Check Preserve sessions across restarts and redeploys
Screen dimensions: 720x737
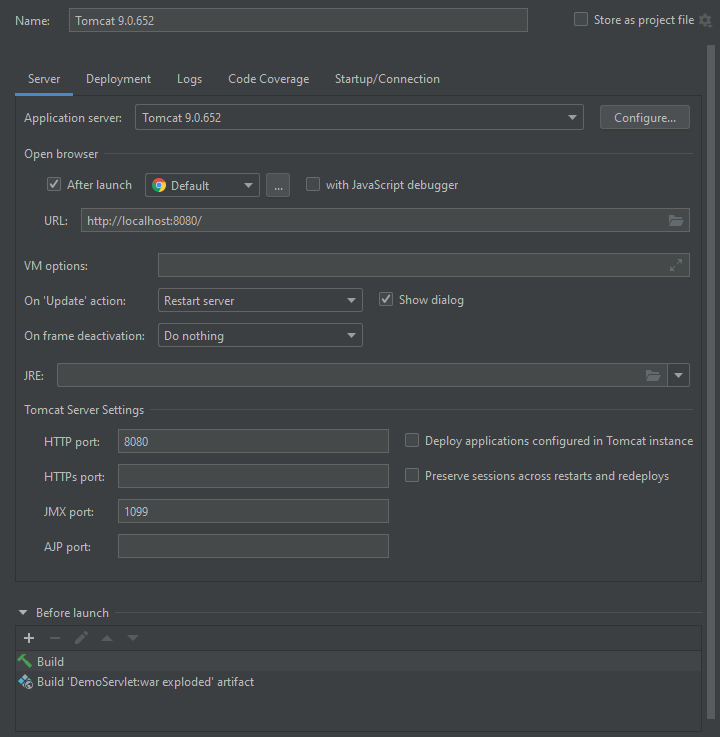[412, 475]
